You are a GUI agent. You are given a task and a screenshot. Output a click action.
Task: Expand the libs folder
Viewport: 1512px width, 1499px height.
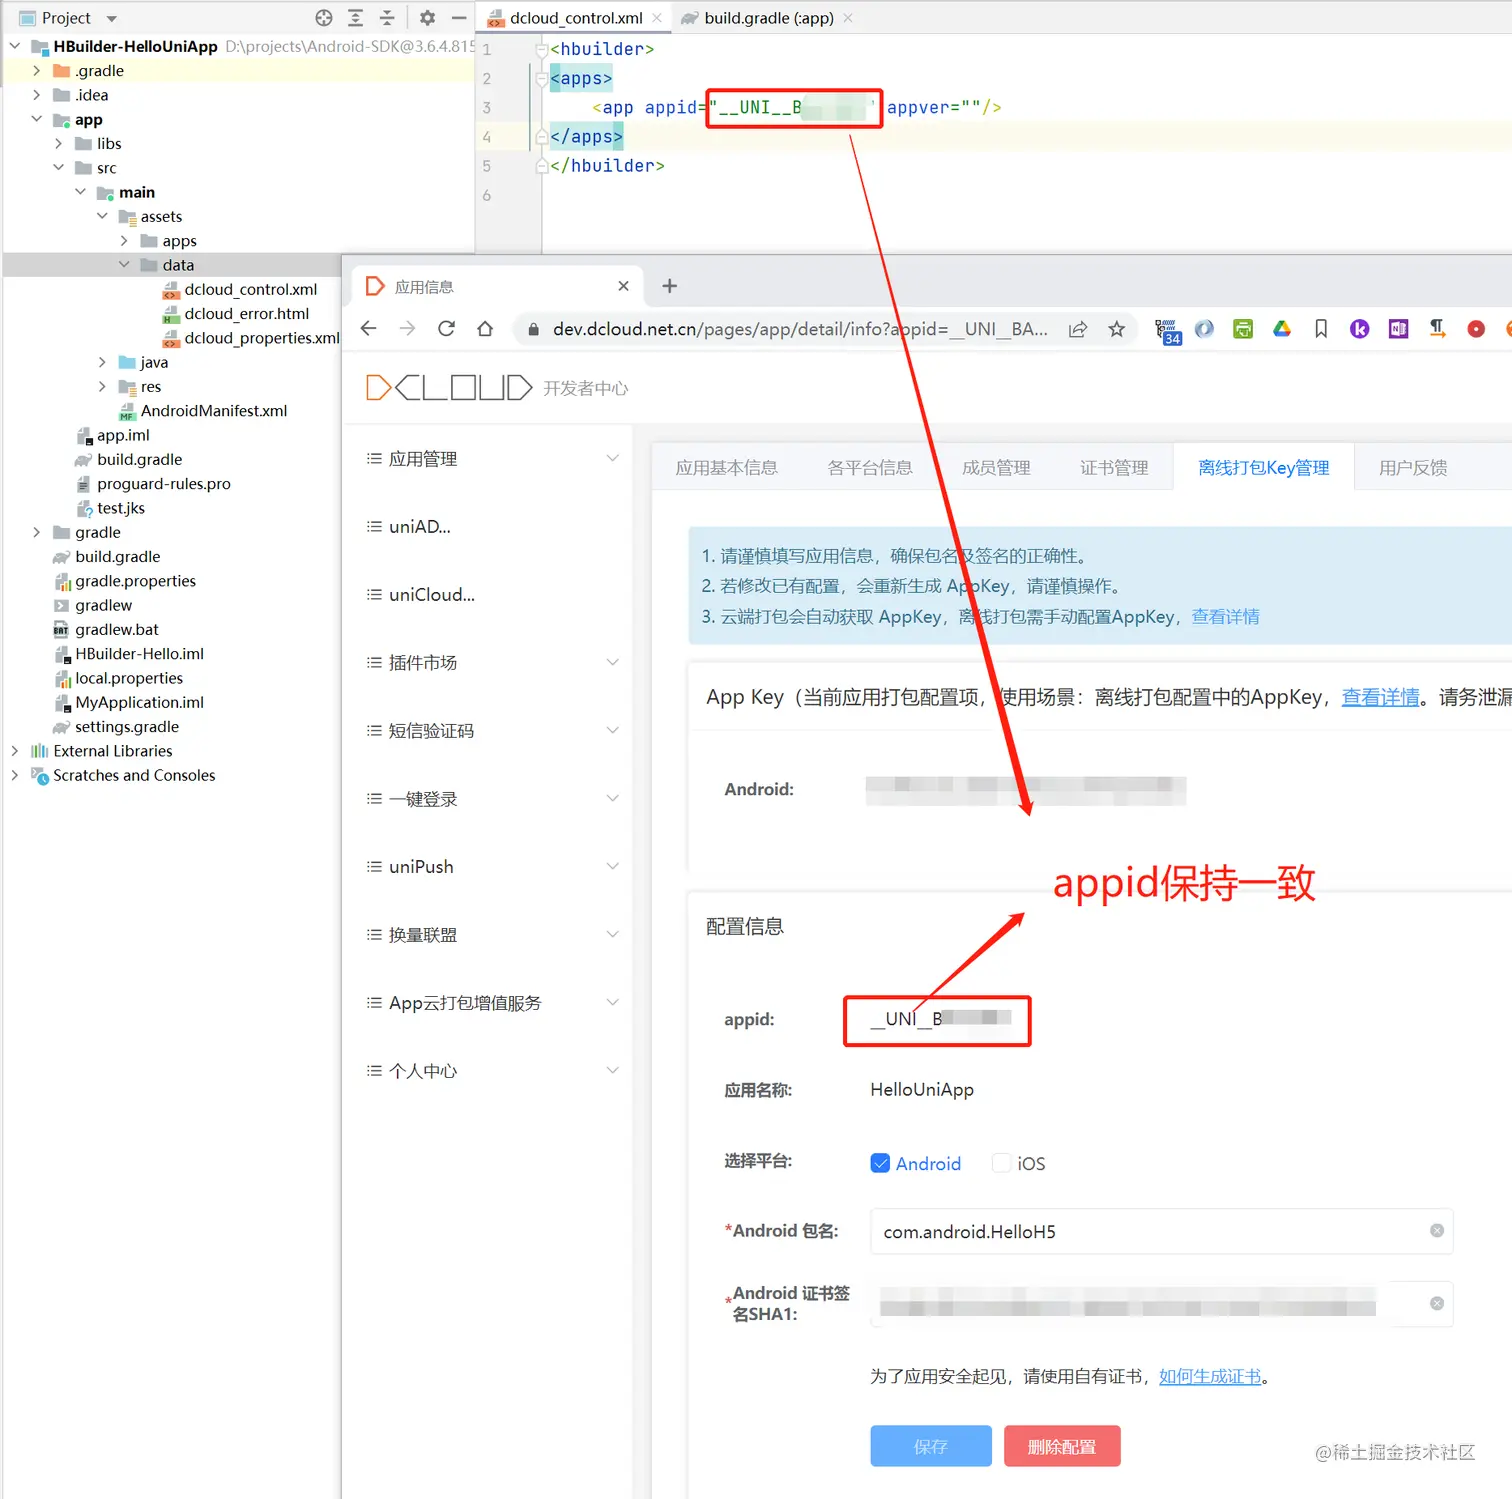[59, 144]
